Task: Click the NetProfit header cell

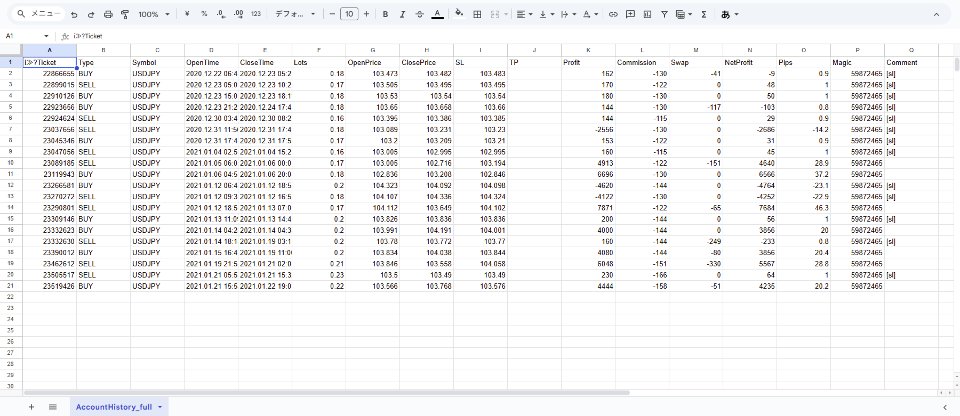Action: (x=750, y=62)
